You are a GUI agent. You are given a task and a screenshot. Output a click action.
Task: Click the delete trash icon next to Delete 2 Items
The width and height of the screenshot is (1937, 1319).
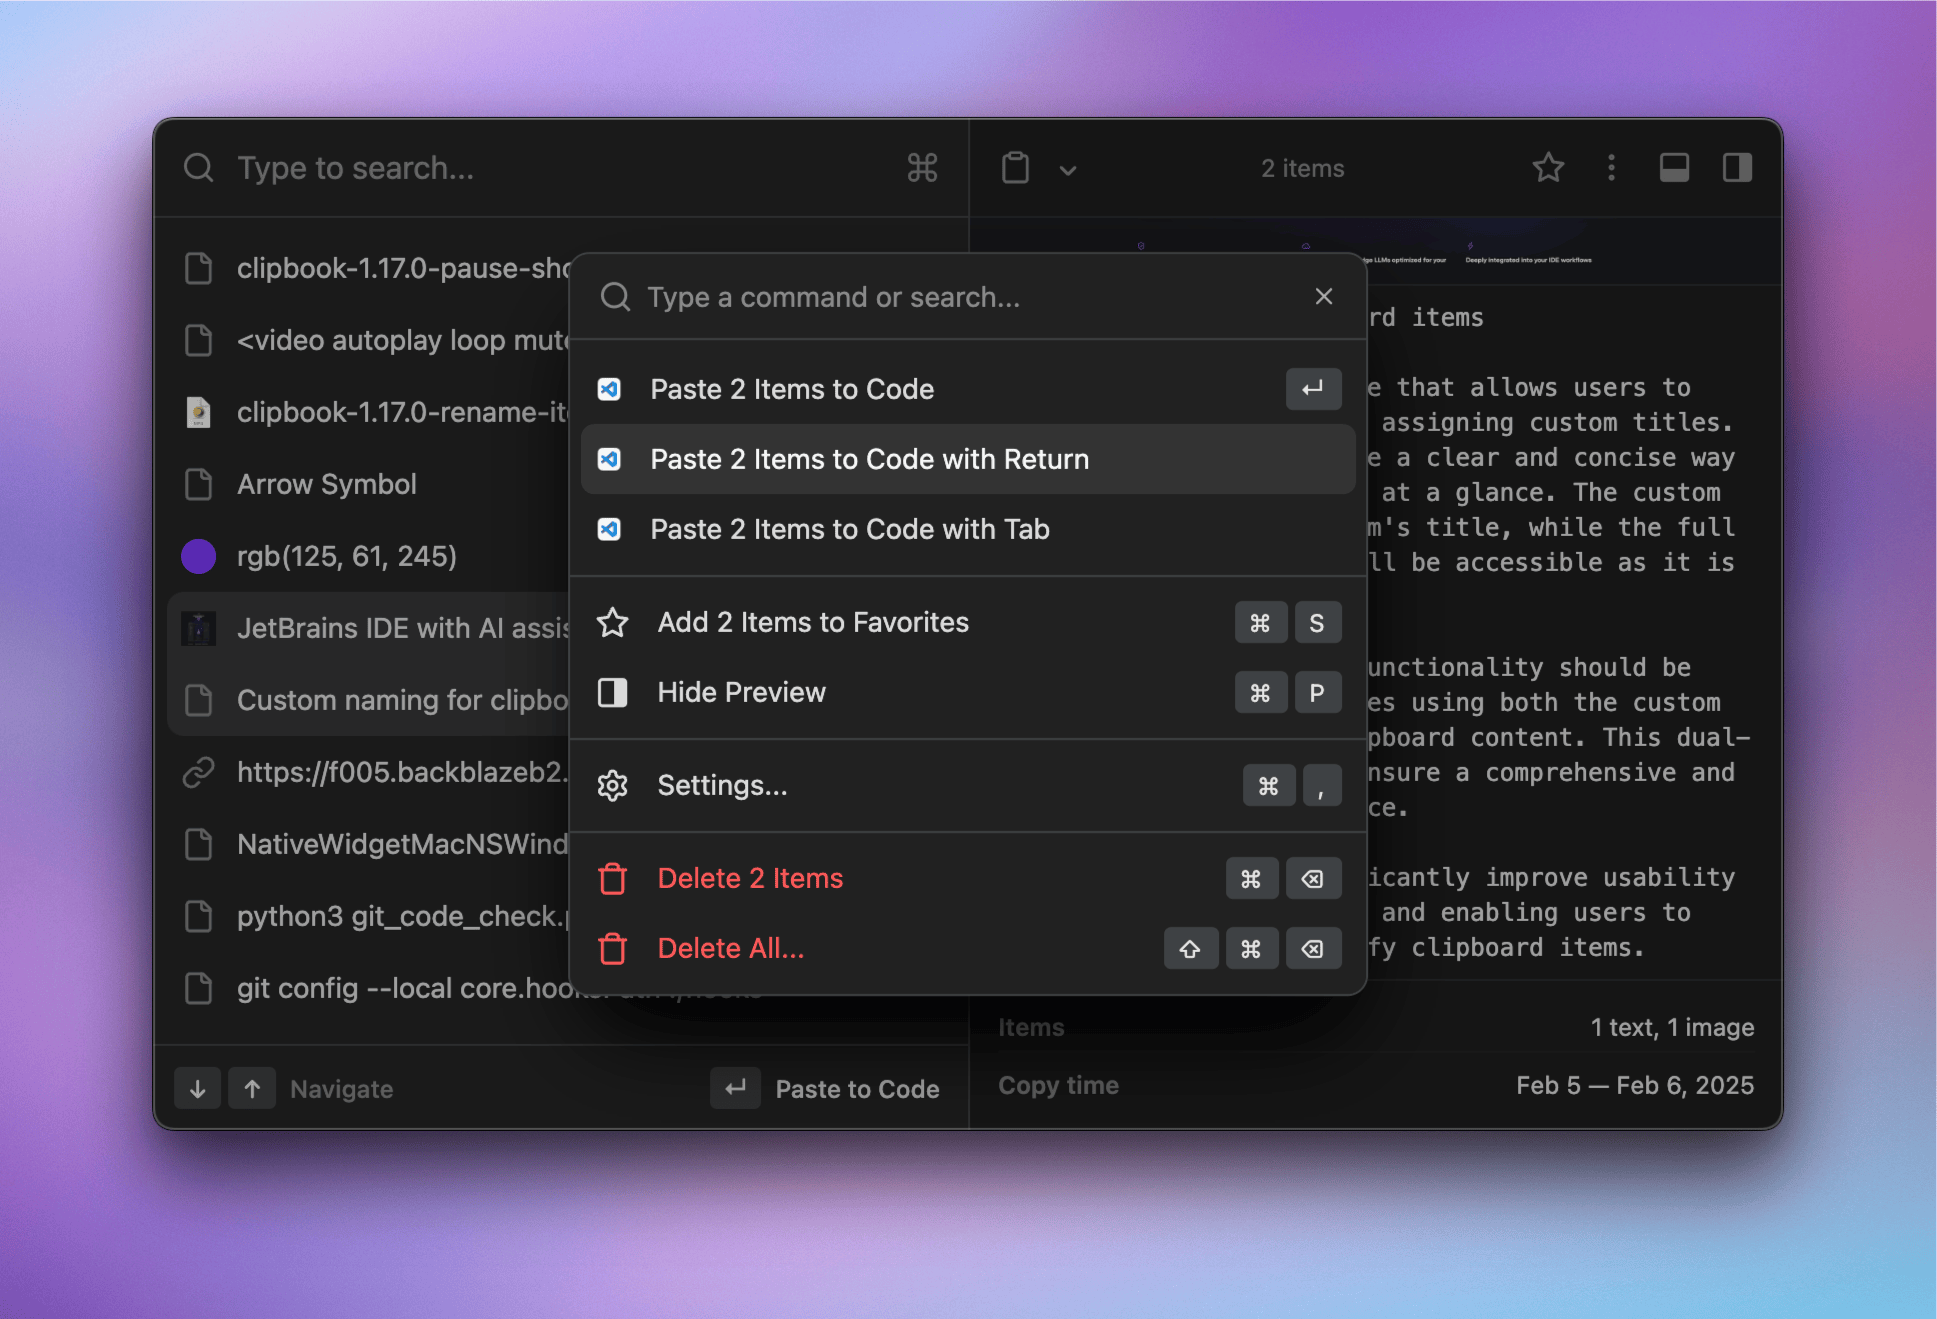click(612, 879)
